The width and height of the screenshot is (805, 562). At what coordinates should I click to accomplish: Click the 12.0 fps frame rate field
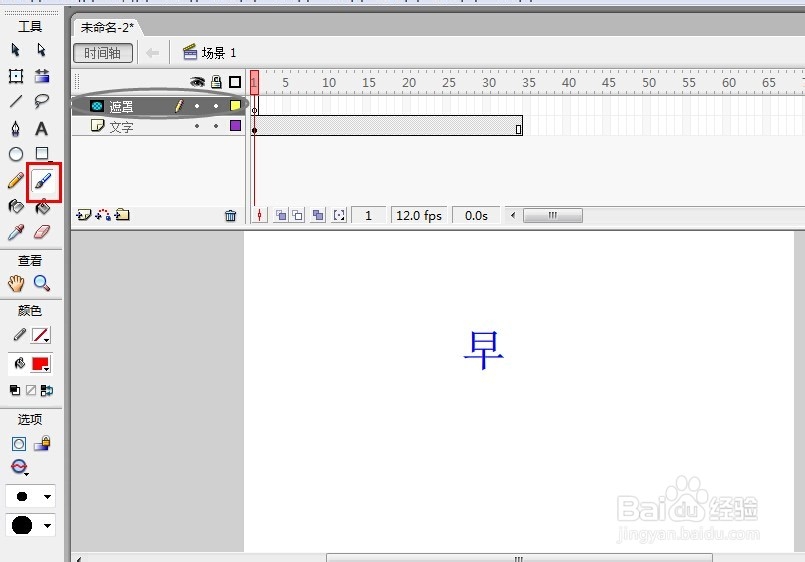coord(419,216)
